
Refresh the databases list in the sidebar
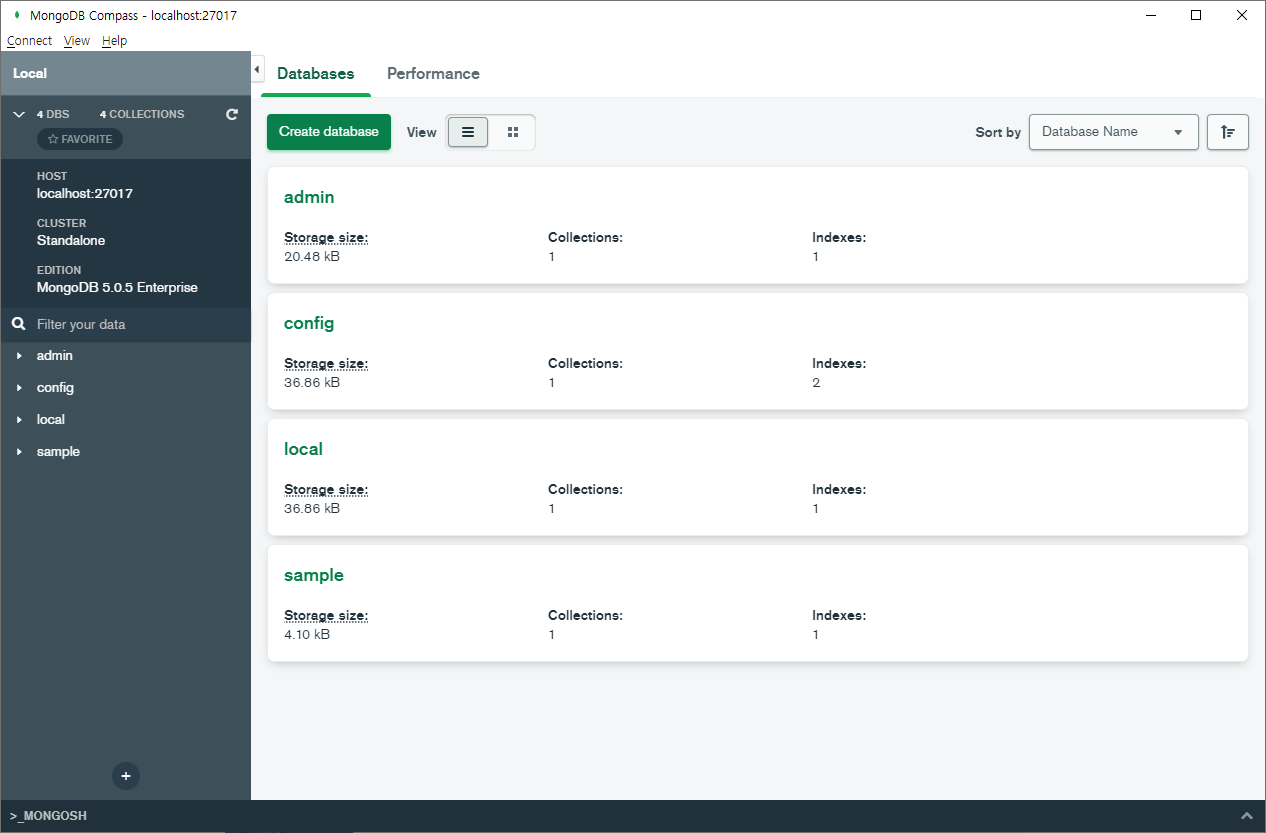pos(232,114)
